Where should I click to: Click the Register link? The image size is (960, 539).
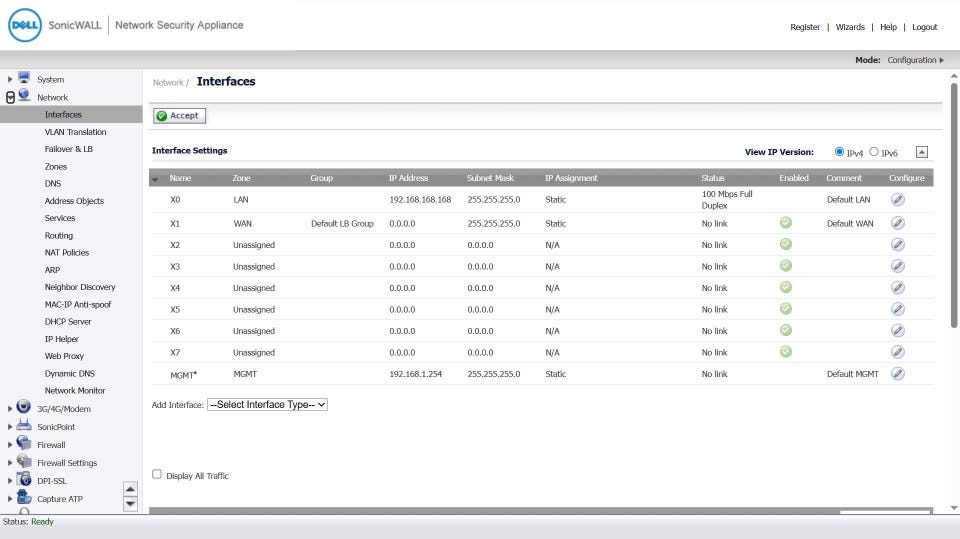804,27
